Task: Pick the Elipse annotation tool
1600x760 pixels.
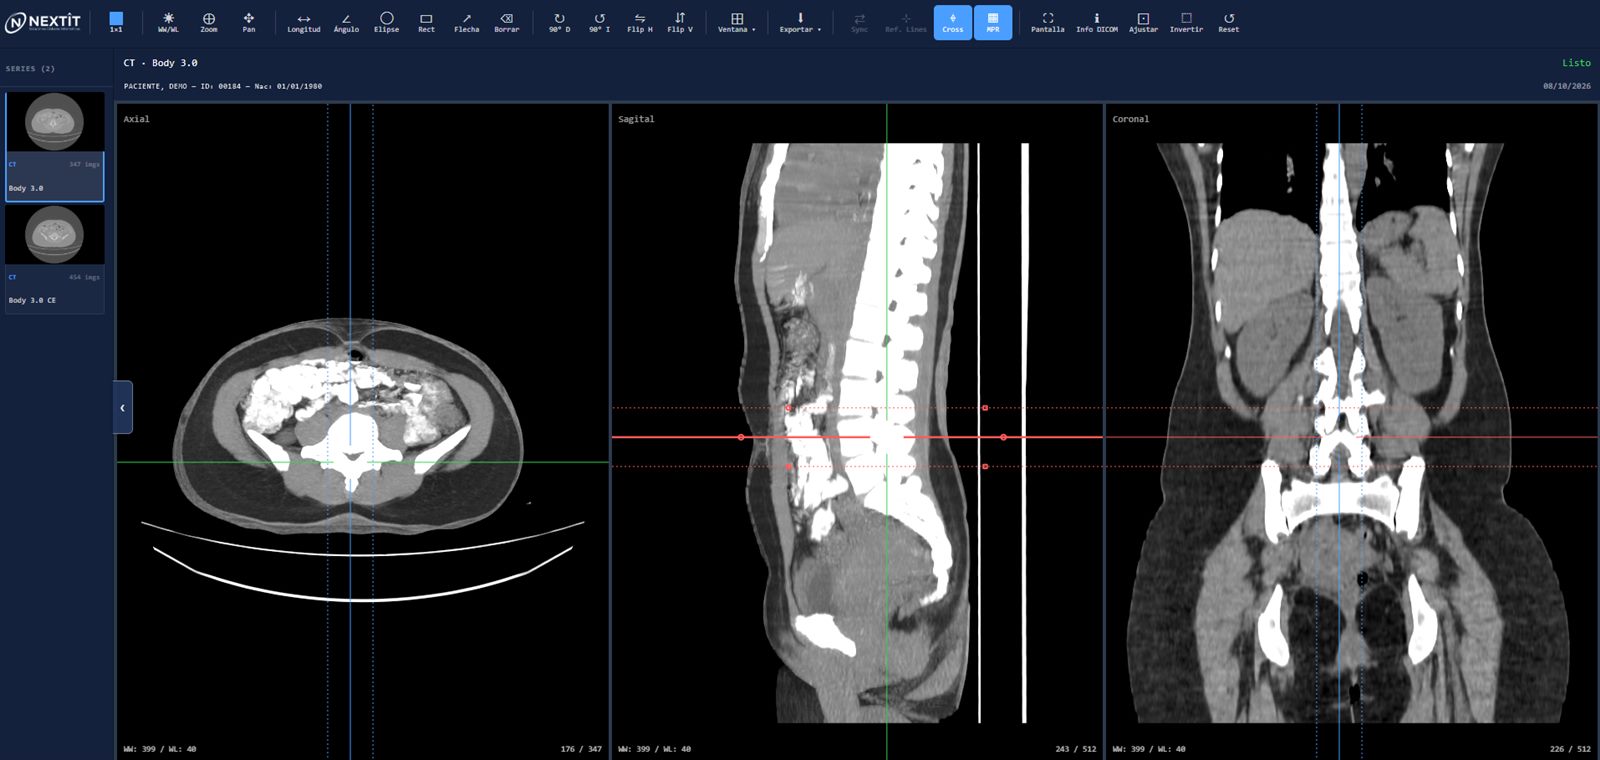Action: 386,22
